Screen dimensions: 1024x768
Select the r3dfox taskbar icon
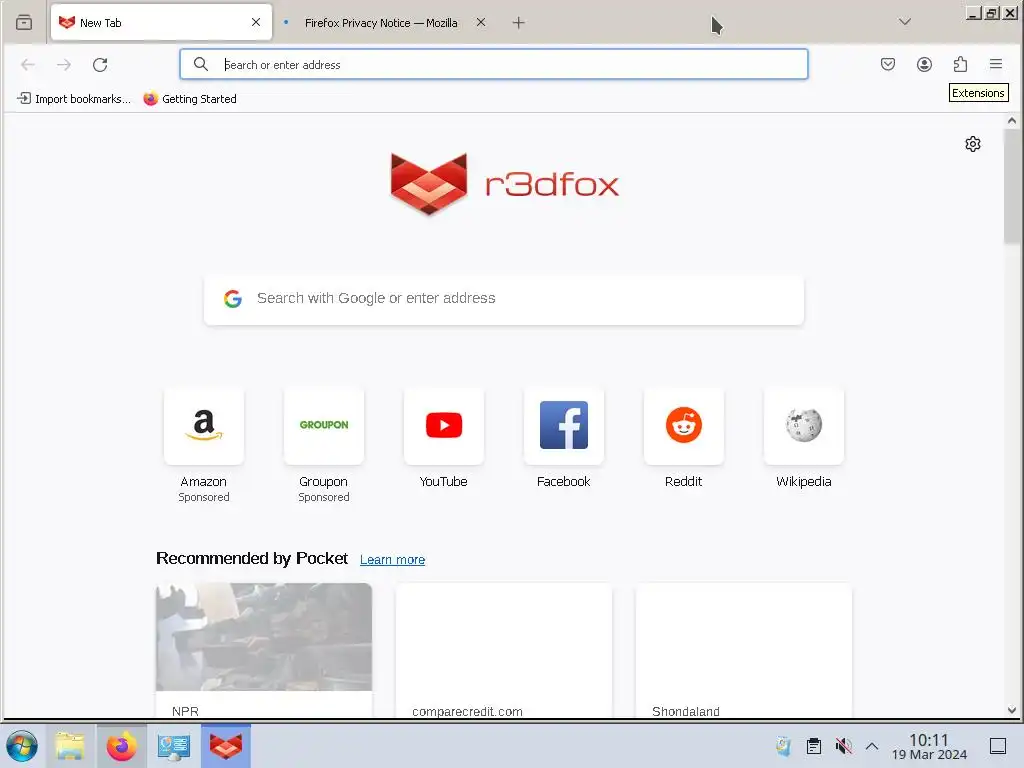pos(226,746)
